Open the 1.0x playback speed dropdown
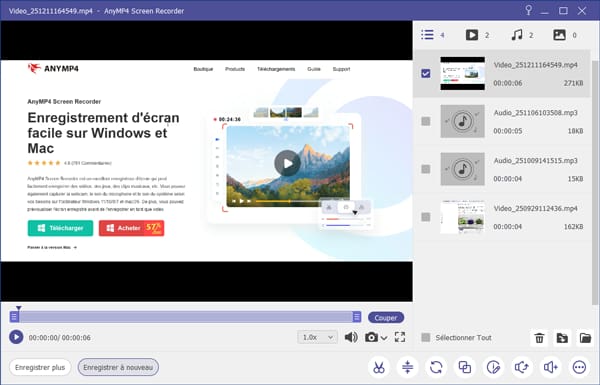This screenshot has height=385, width=600. 317,337
